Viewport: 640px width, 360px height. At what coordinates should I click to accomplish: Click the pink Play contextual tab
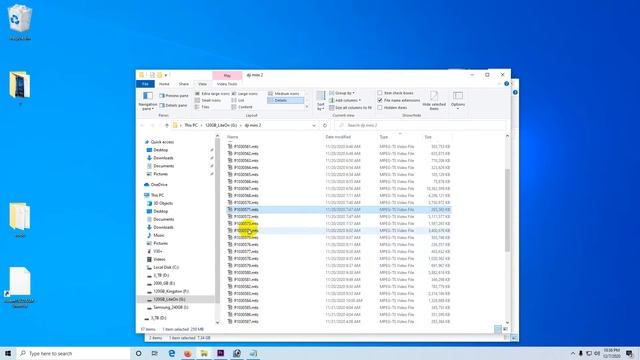227,76
